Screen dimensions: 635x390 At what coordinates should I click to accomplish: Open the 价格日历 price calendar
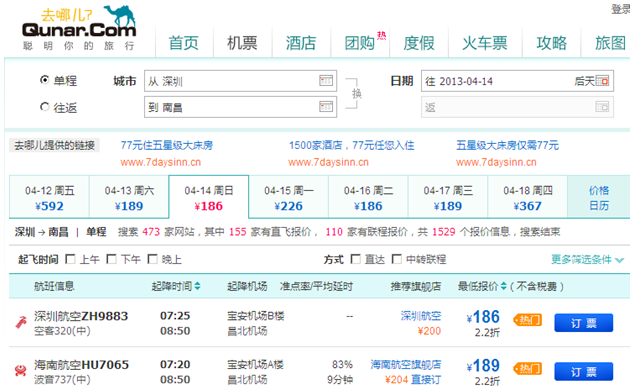pyautogui.click(x=599, y=198)
